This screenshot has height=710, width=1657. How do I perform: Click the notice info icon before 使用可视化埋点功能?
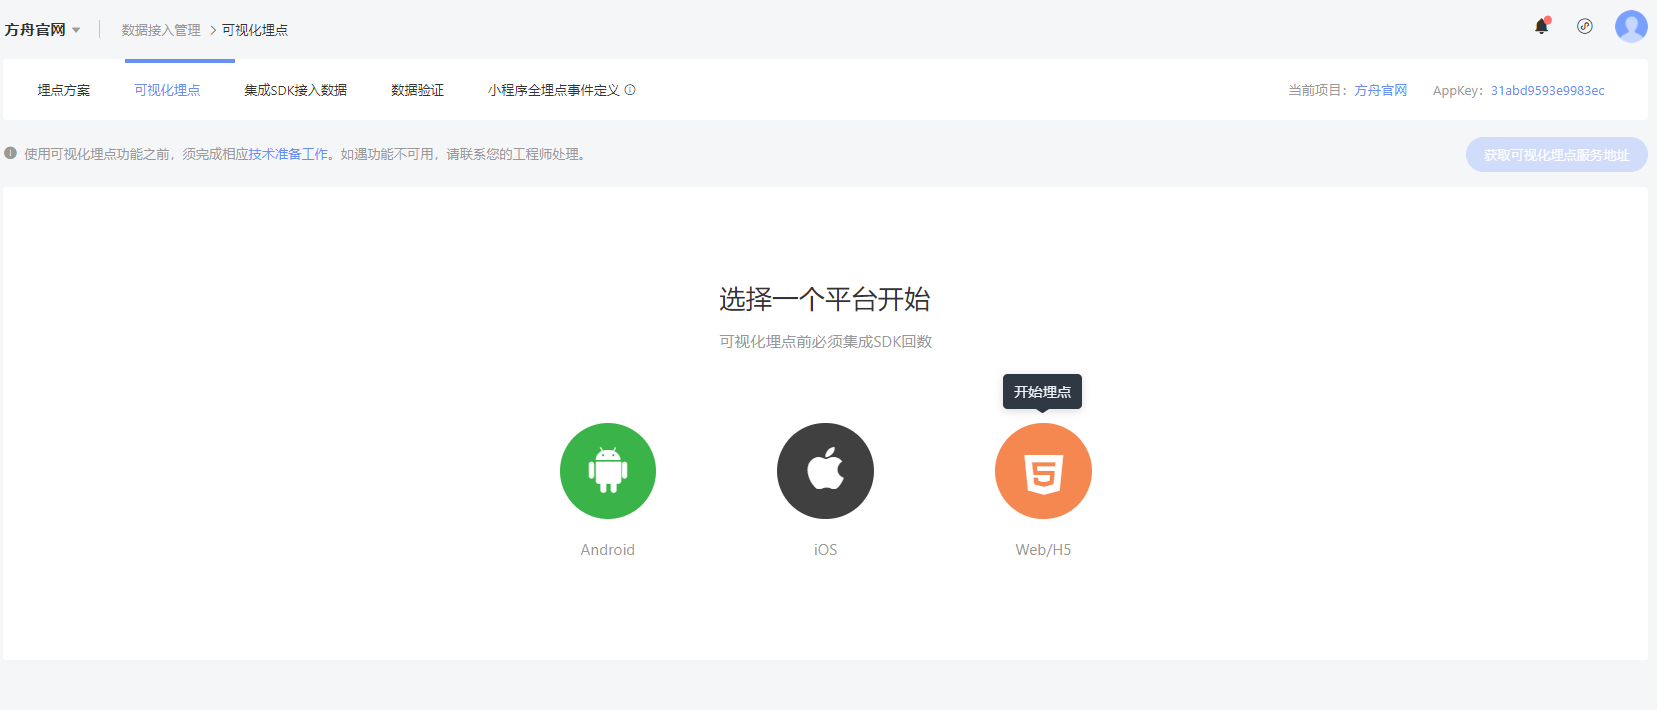click(10, 154)
